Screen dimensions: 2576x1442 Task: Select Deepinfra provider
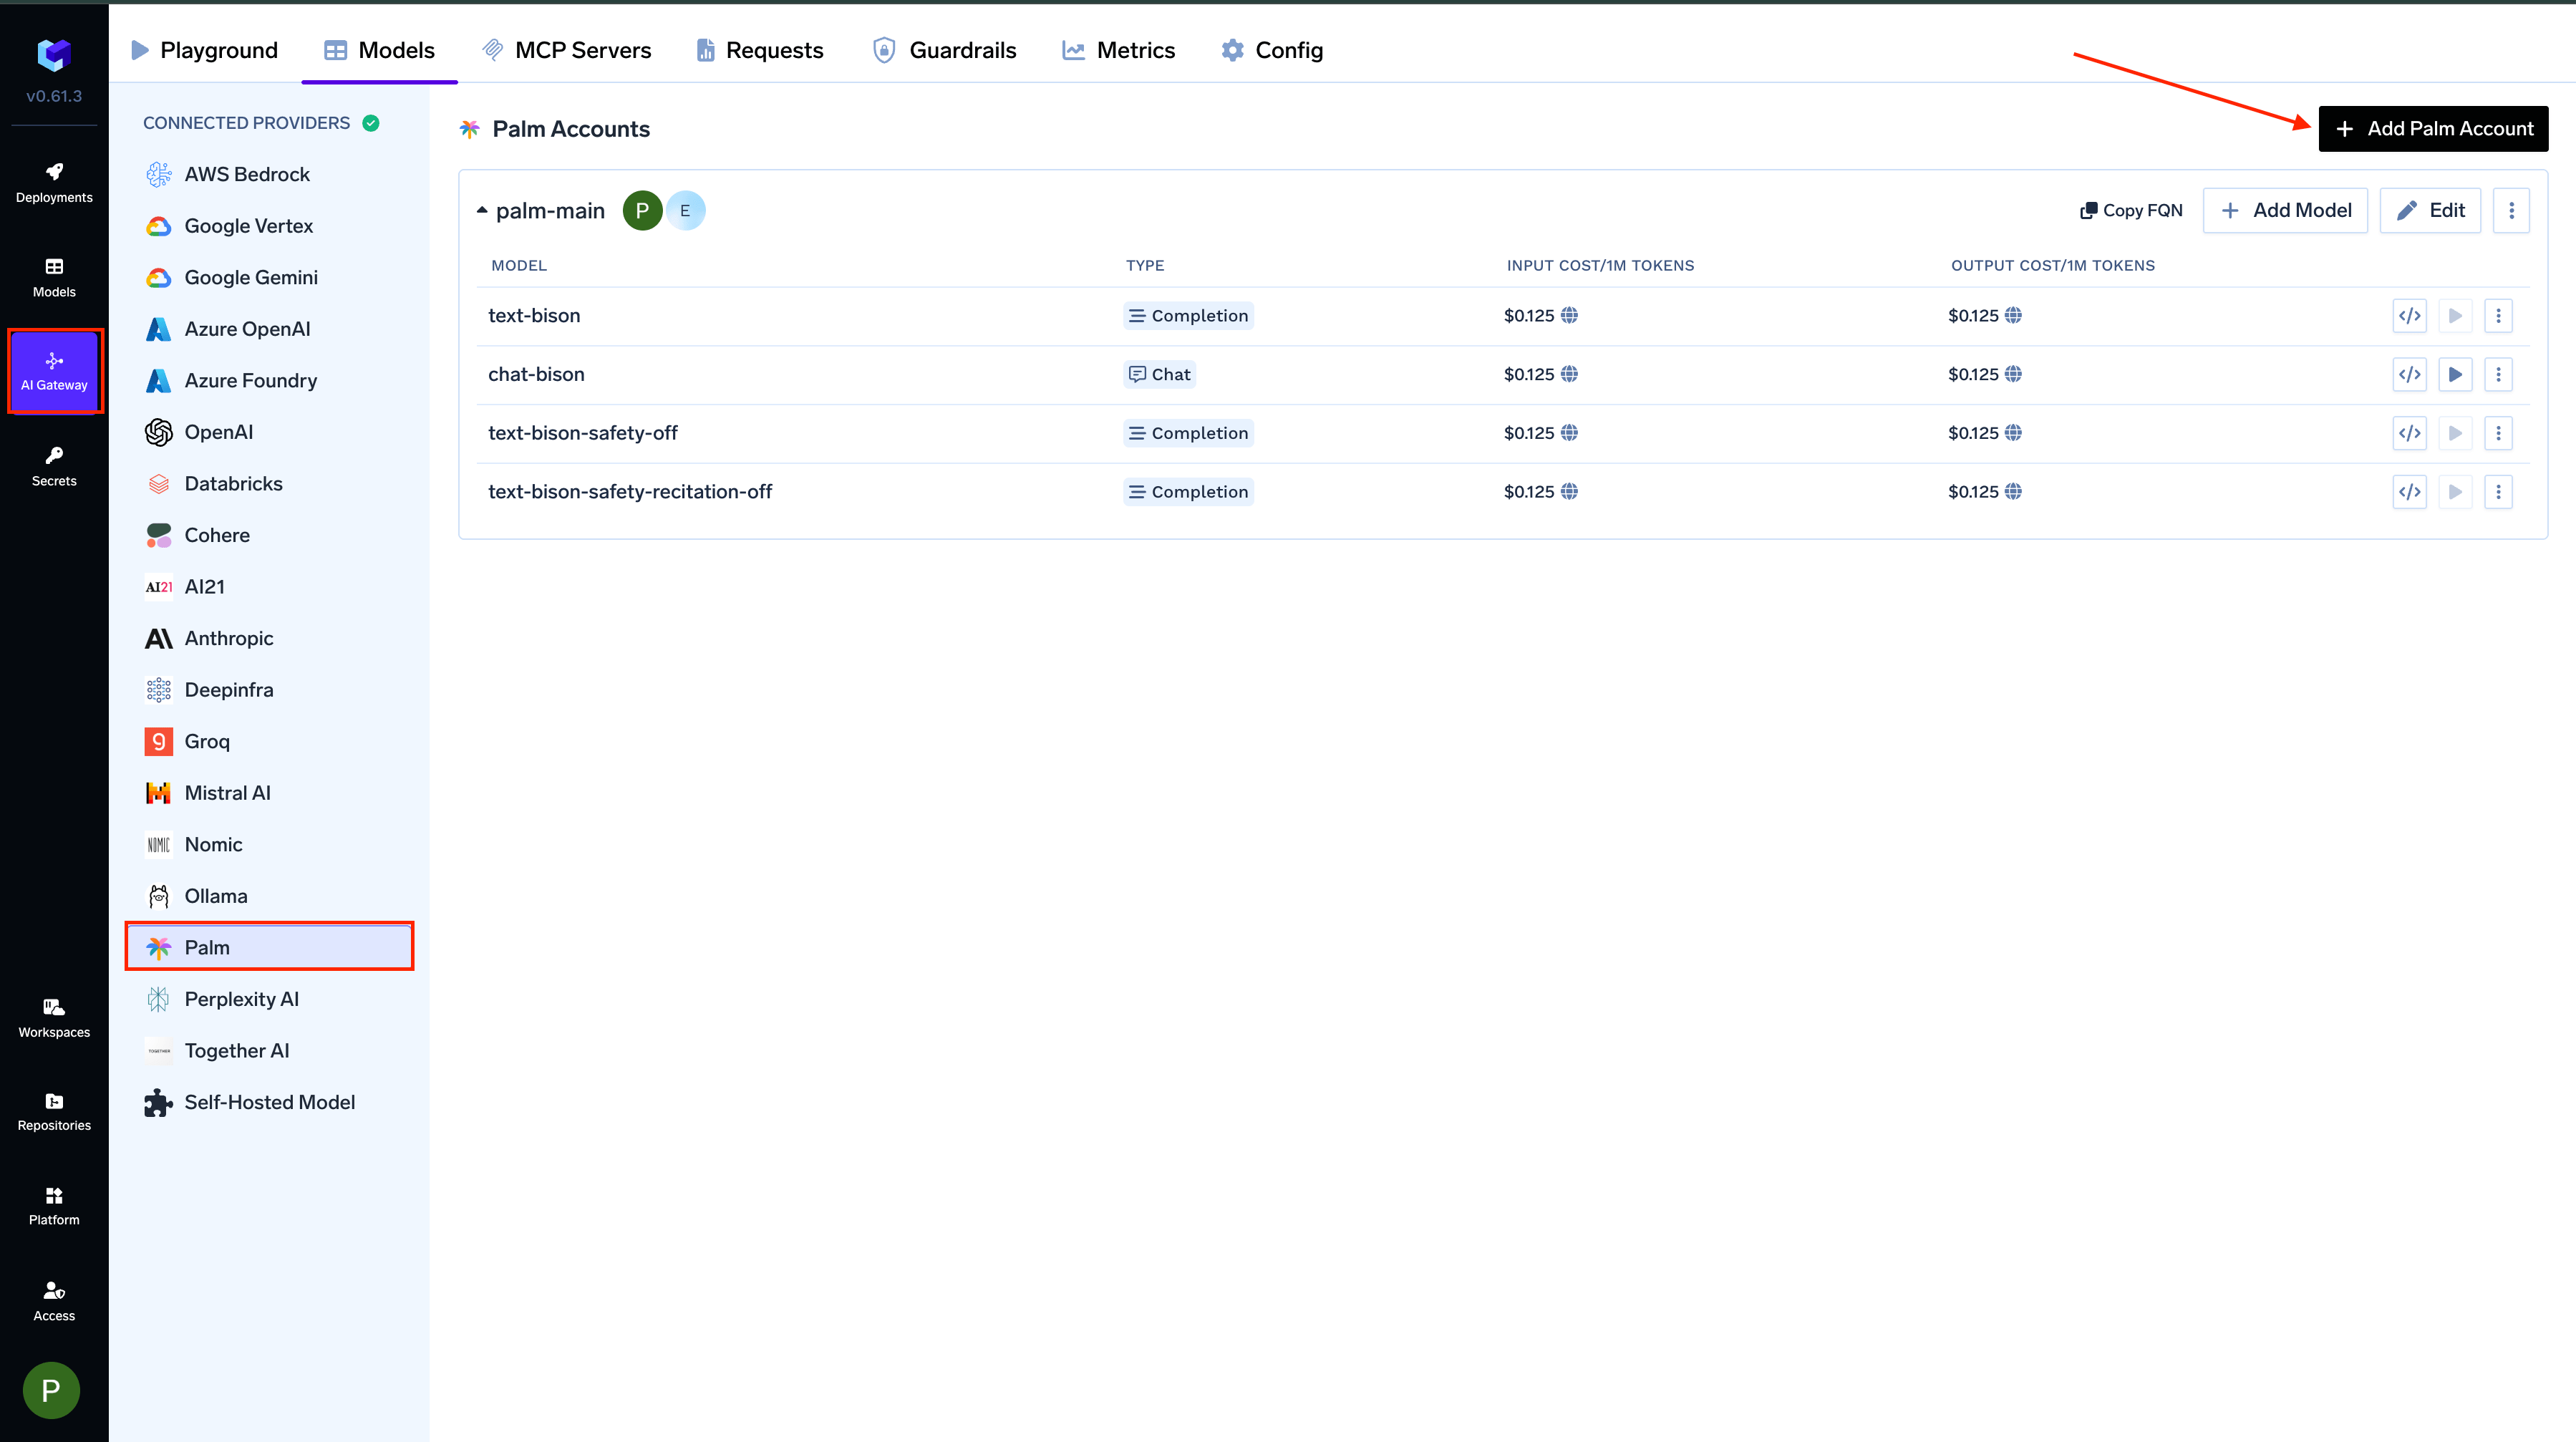[x=270, y=690]
